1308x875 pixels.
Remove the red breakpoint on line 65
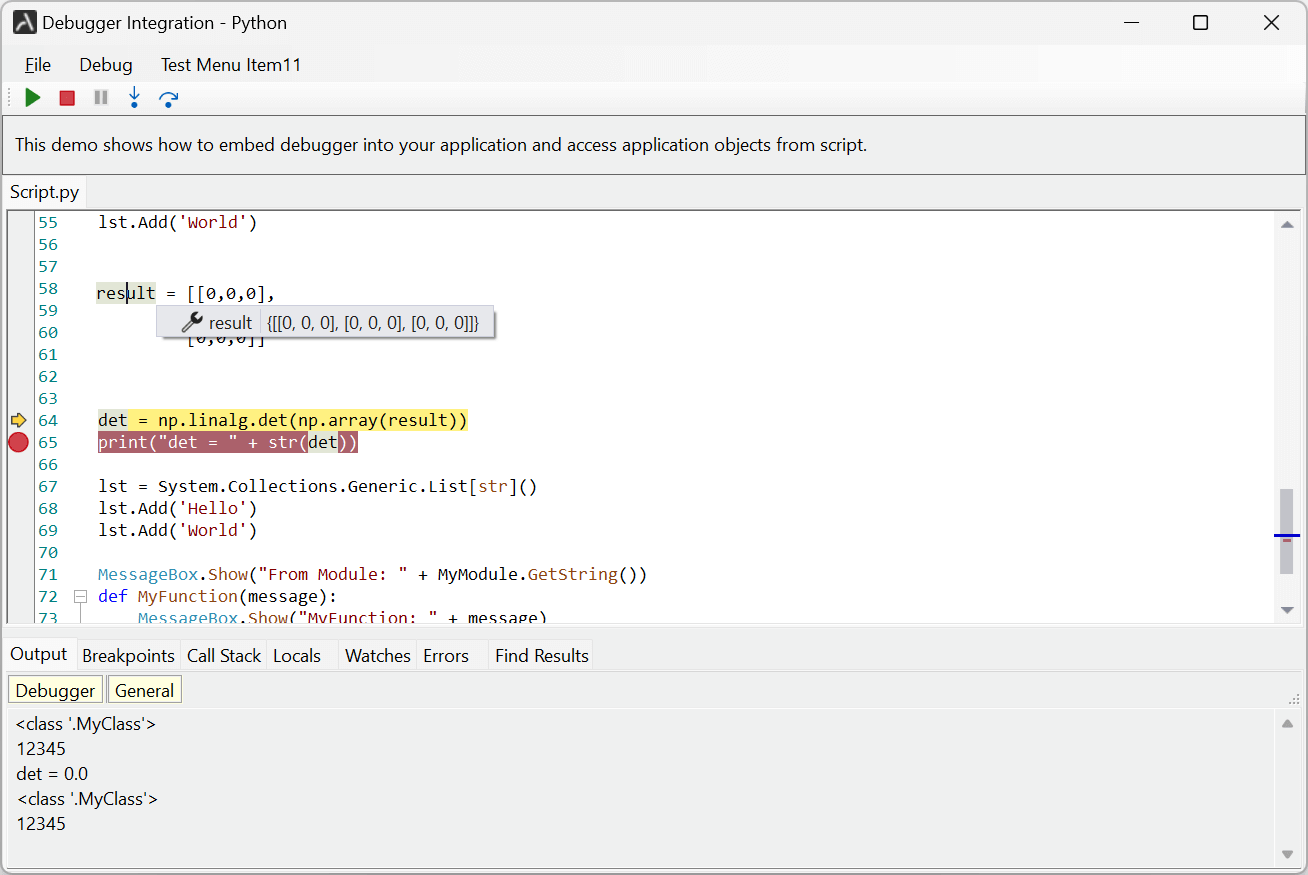click(x=18, y=442)
